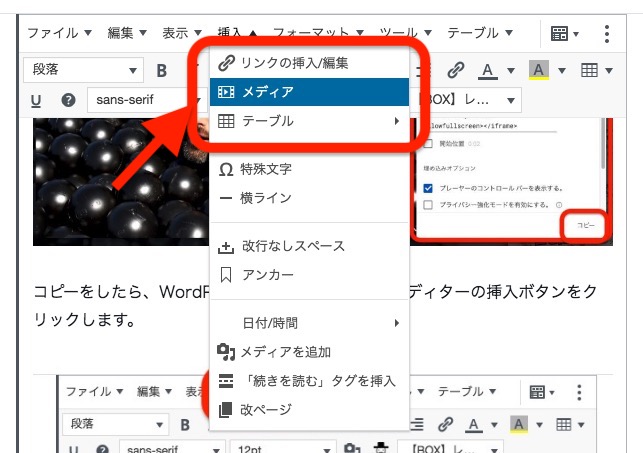Screen dimensions: 643x453
Task: Open the ファイル menu
Action: coord(58,33)
